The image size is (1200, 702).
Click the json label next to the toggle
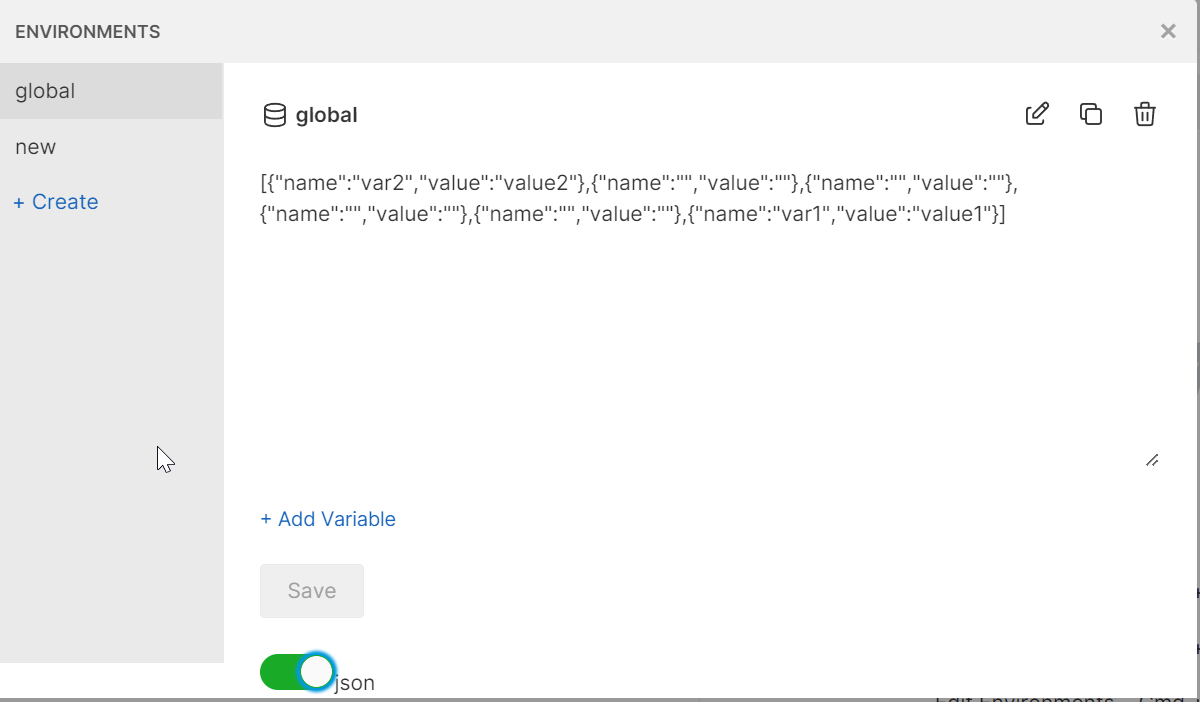point(355,682)
